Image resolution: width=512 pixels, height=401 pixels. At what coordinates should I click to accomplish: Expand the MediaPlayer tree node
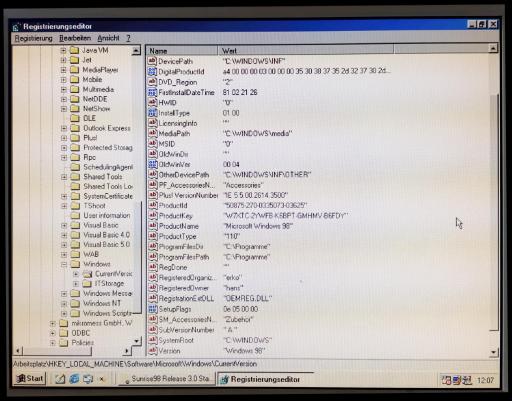[x=63, y=70]
